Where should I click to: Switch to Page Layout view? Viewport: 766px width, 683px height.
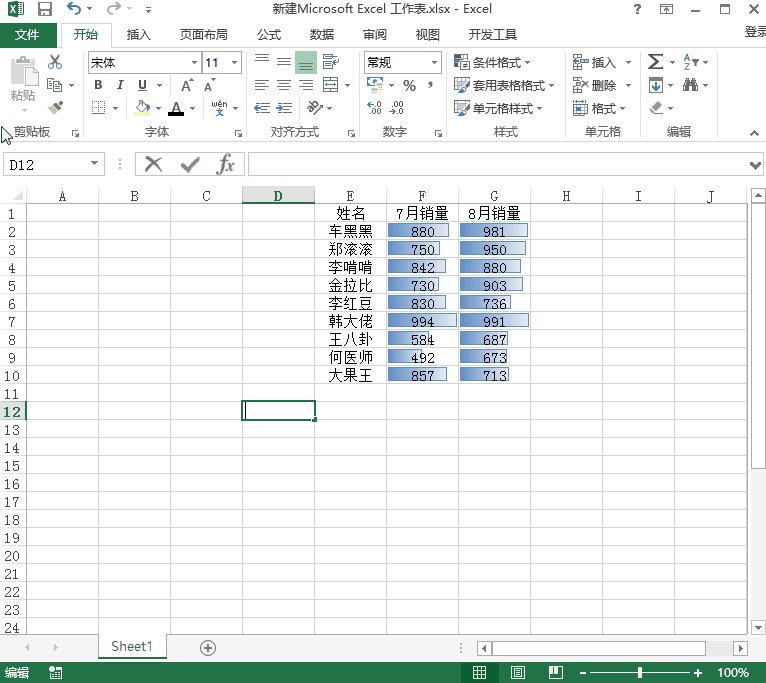pos(518,673)
